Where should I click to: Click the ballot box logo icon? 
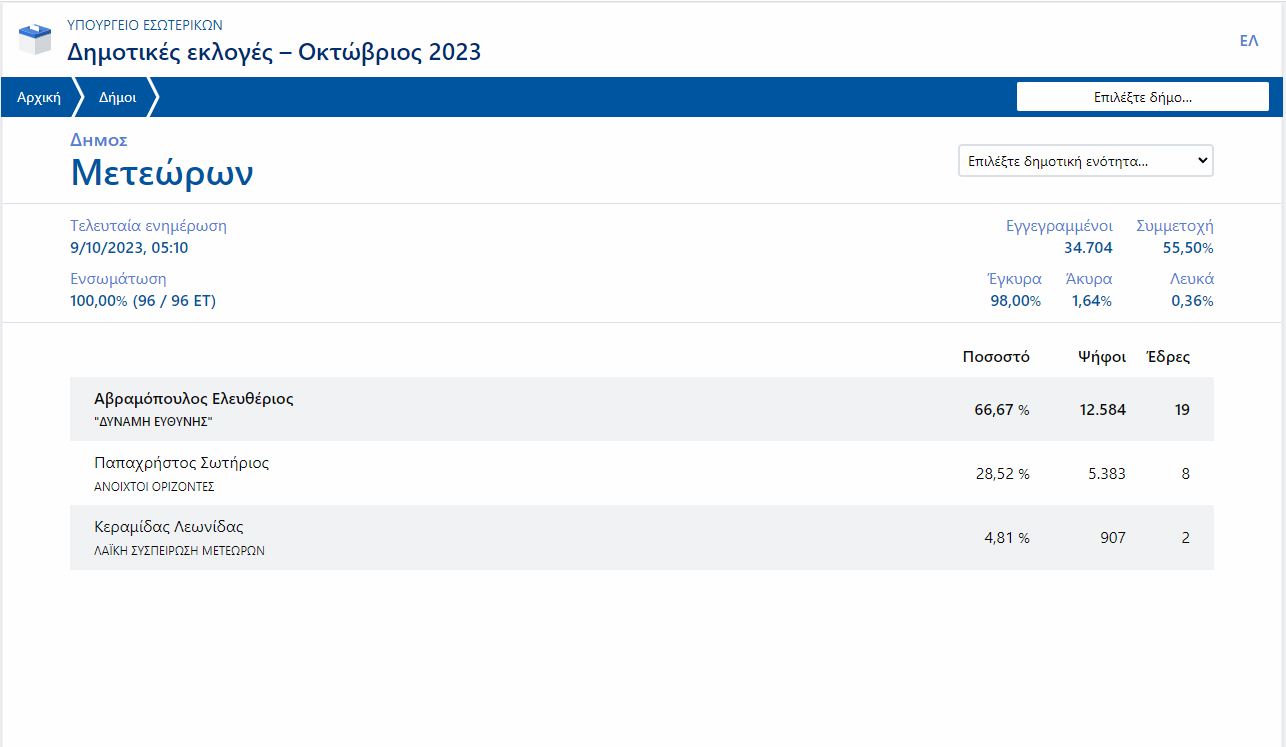(x=35, y=39)
